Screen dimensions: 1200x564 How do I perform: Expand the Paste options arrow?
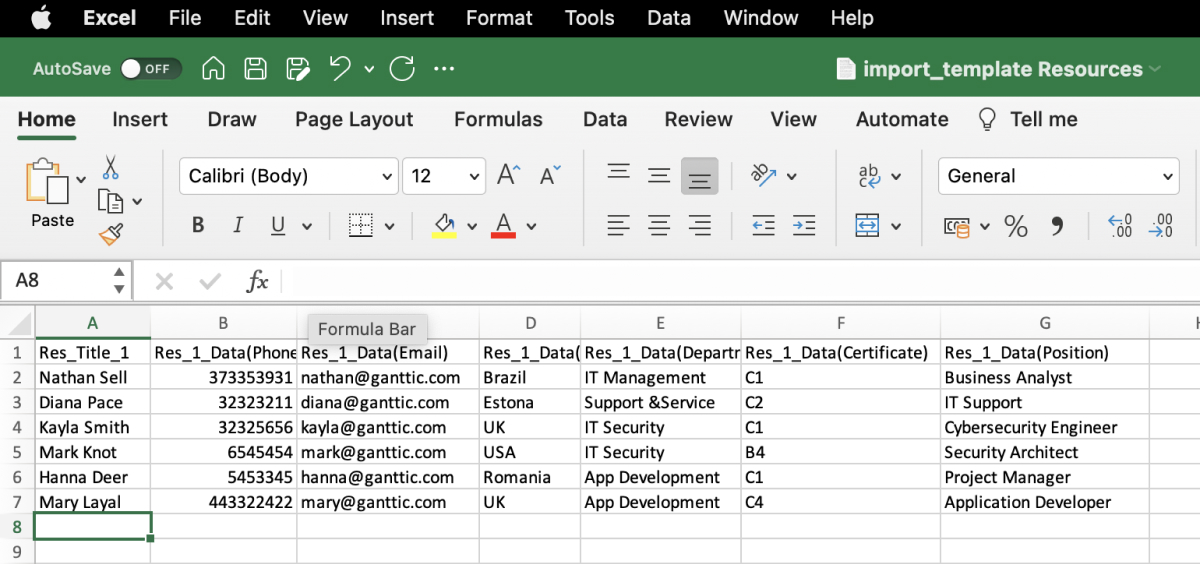pos(82,180)
